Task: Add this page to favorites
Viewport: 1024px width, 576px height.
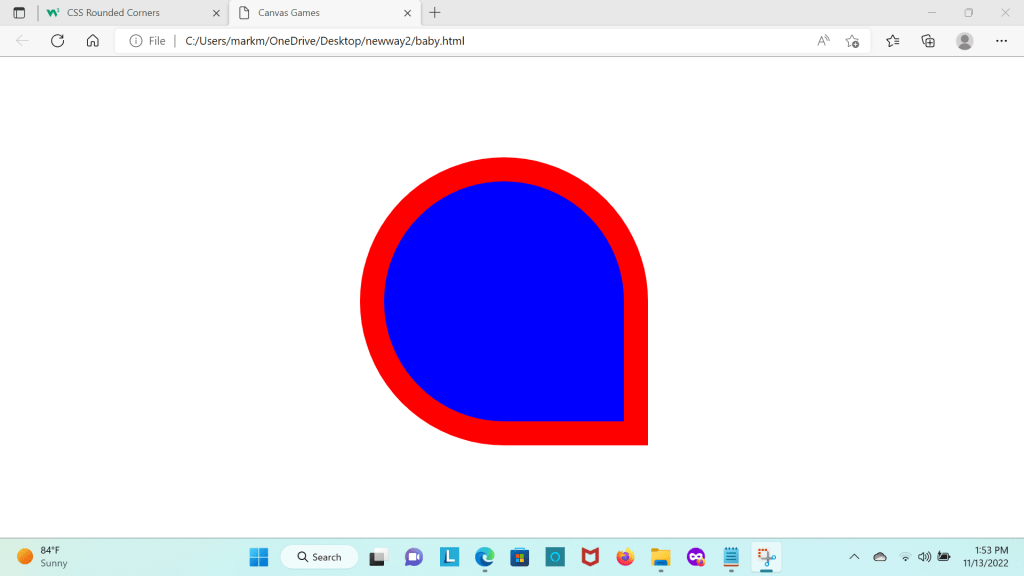Action: click(x=852, y=41)
